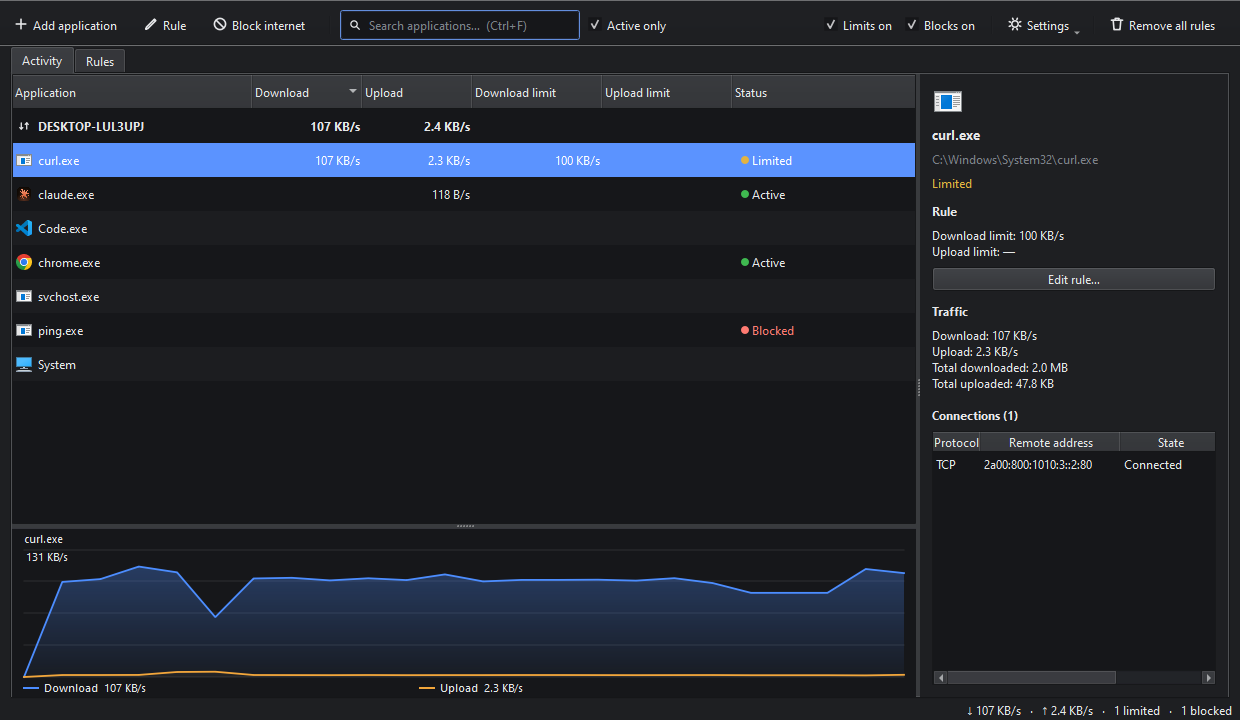
Task: Click the Block internet button label
Action: point(269,26)
